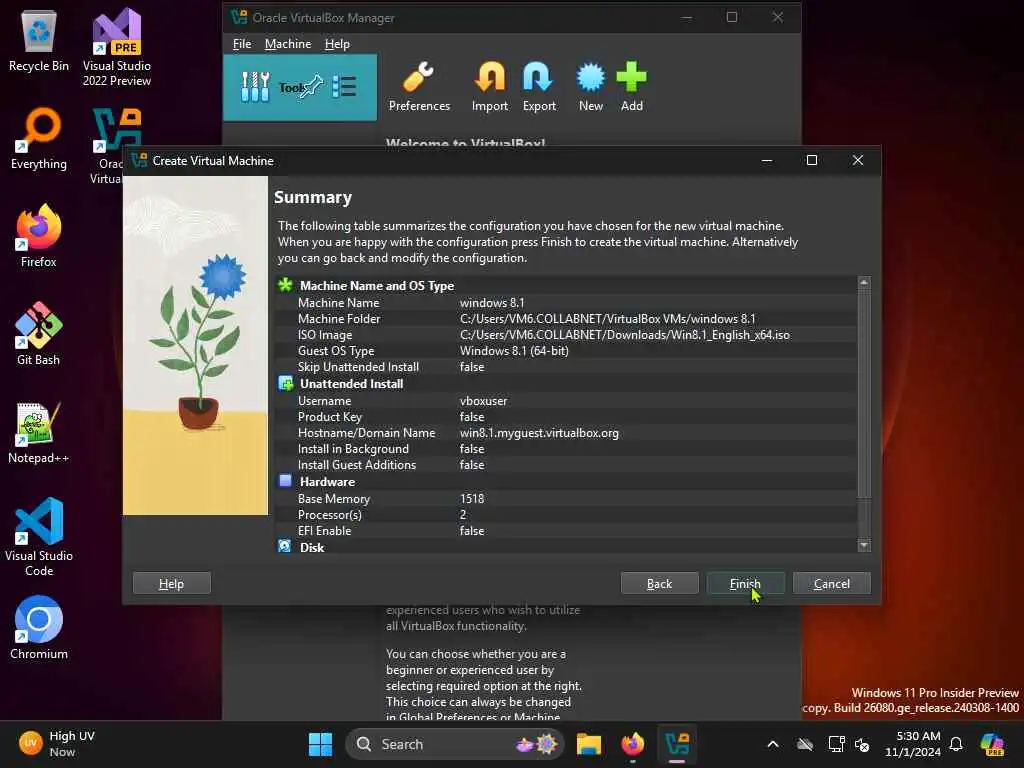This screenshot has width=1024, height=768.
Task: Cancel the Create Virtual Machine wizard
Action: 831,583
